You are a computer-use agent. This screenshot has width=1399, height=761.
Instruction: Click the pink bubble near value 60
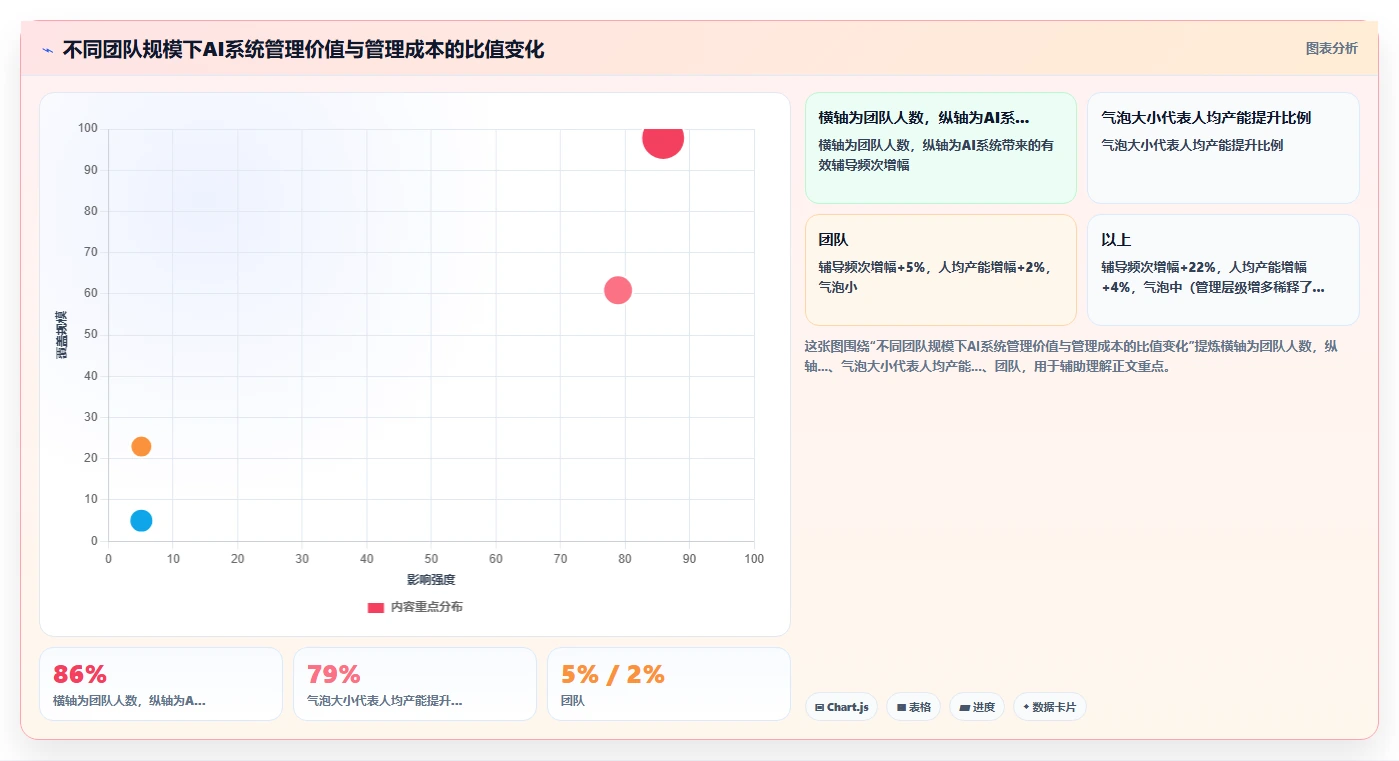(x=618, y=291)
